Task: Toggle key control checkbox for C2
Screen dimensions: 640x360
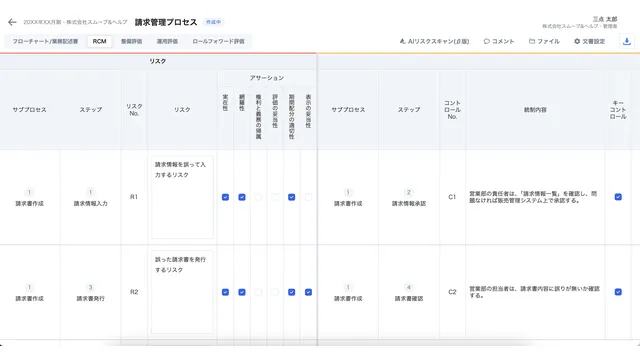Action: (x=618, y=292)
